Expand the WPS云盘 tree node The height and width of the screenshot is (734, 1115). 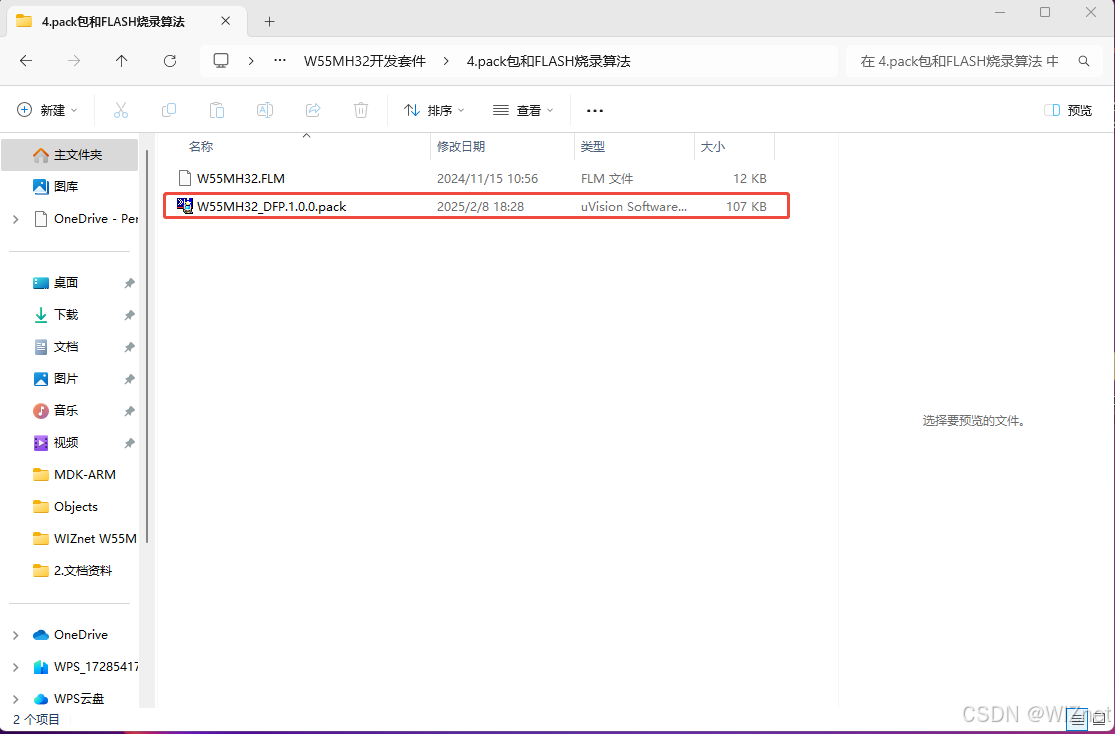point(16,699)
